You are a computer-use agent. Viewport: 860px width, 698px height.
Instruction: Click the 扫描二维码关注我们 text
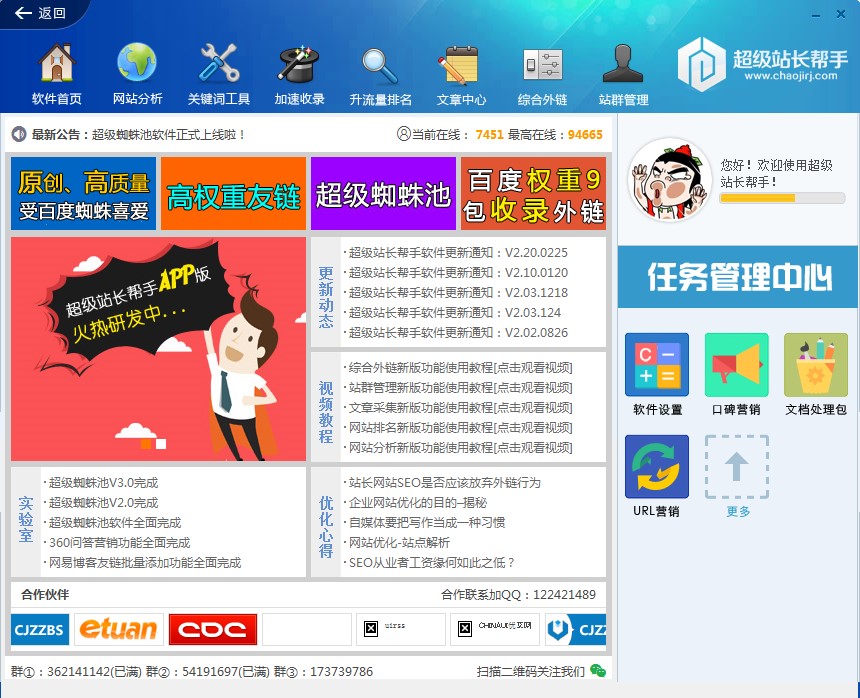point(530,671)
